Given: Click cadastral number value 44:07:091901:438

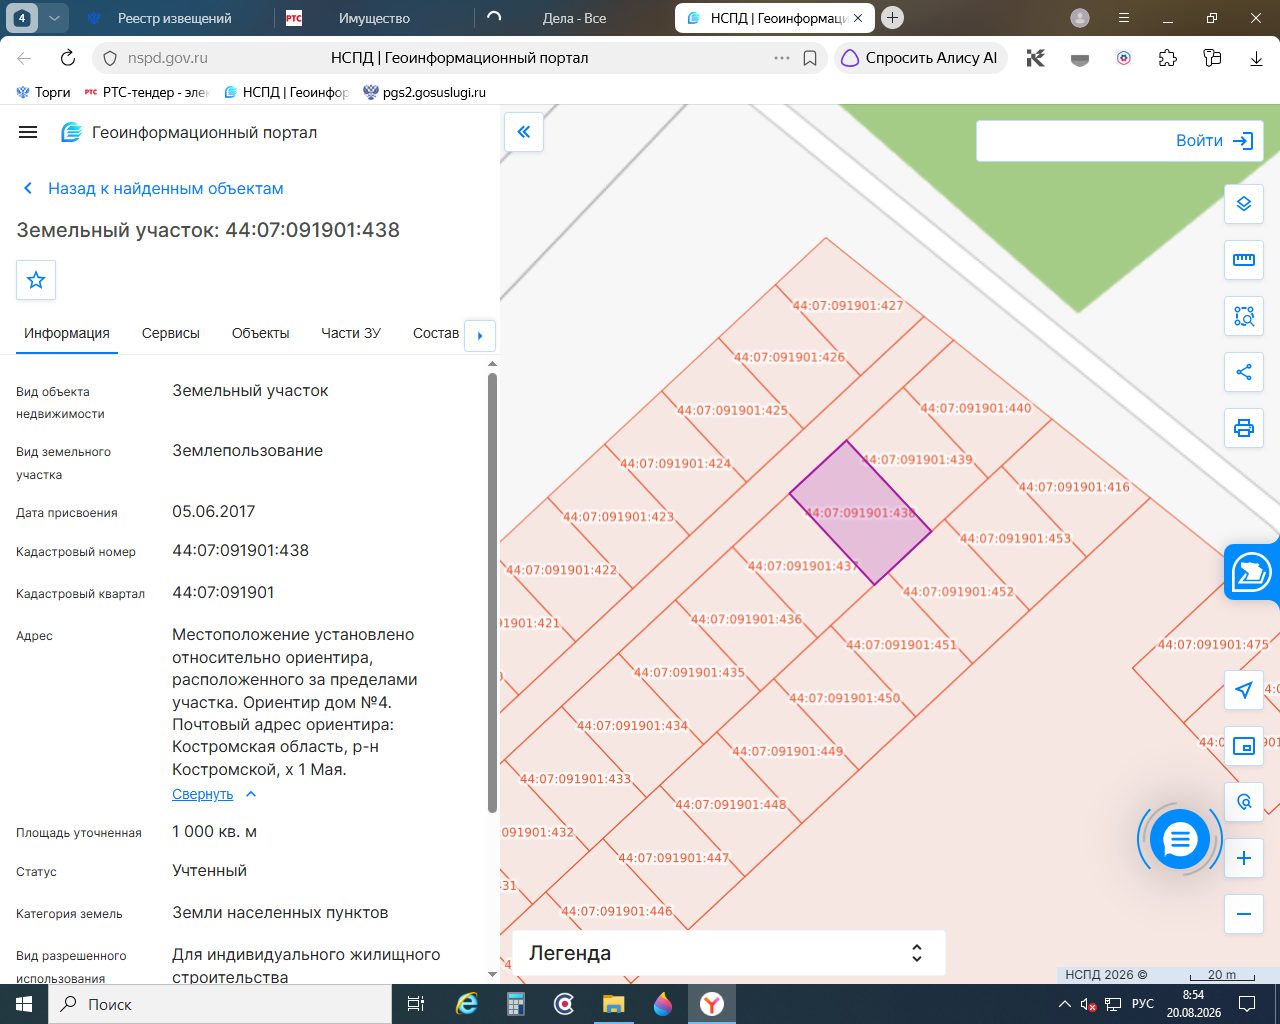Looking at the screenshot, I should click(x=240, y=550).
